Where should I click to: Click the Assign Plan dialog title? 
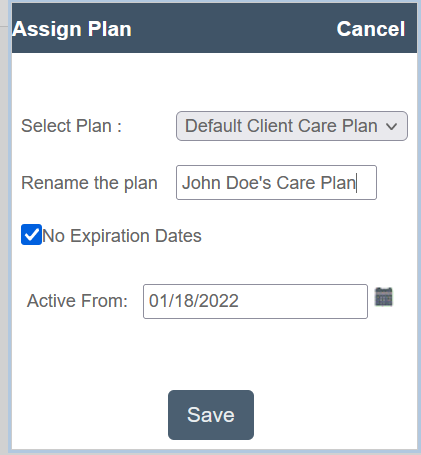coord(72,29)
